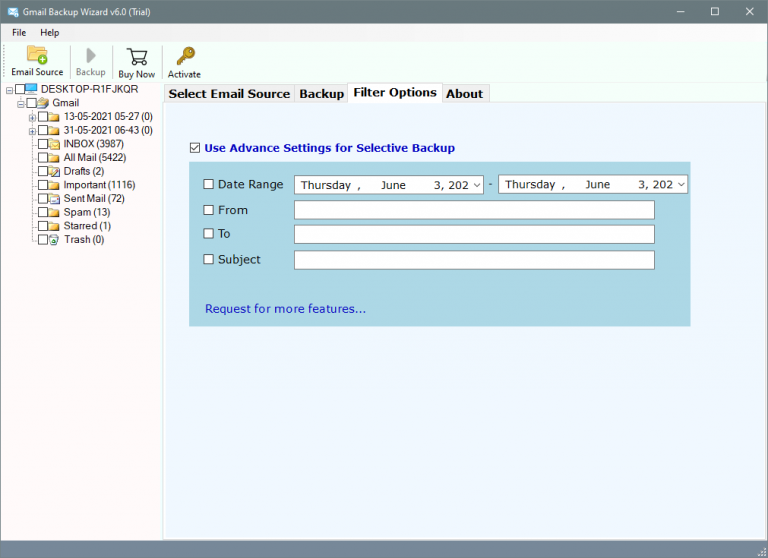Click the Activate key icon
Image resolution: width=768 pixels, height=558 pixels.
click(186, 56)
